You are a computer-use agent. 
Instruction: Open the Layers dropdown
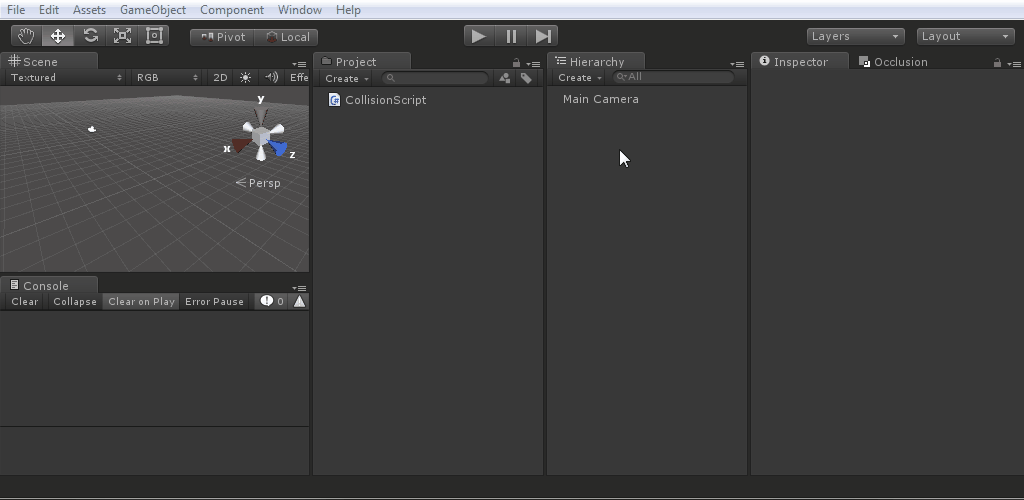coord(856,37)
